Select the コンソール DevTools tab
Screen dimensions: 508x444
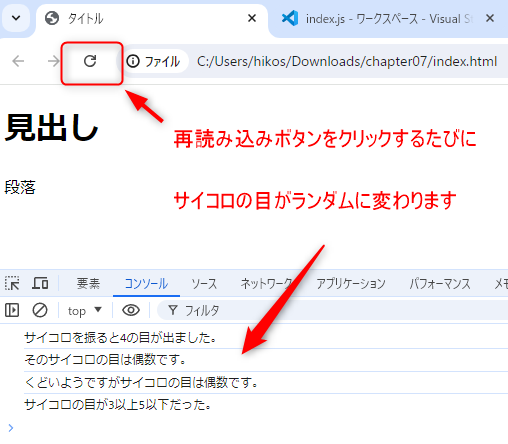[146, 284]
